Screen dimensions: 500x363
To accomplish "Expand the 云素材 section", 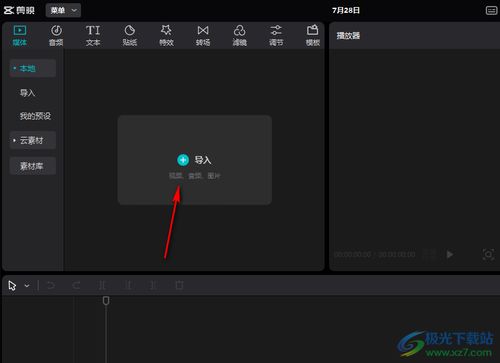I will [32, 140].
